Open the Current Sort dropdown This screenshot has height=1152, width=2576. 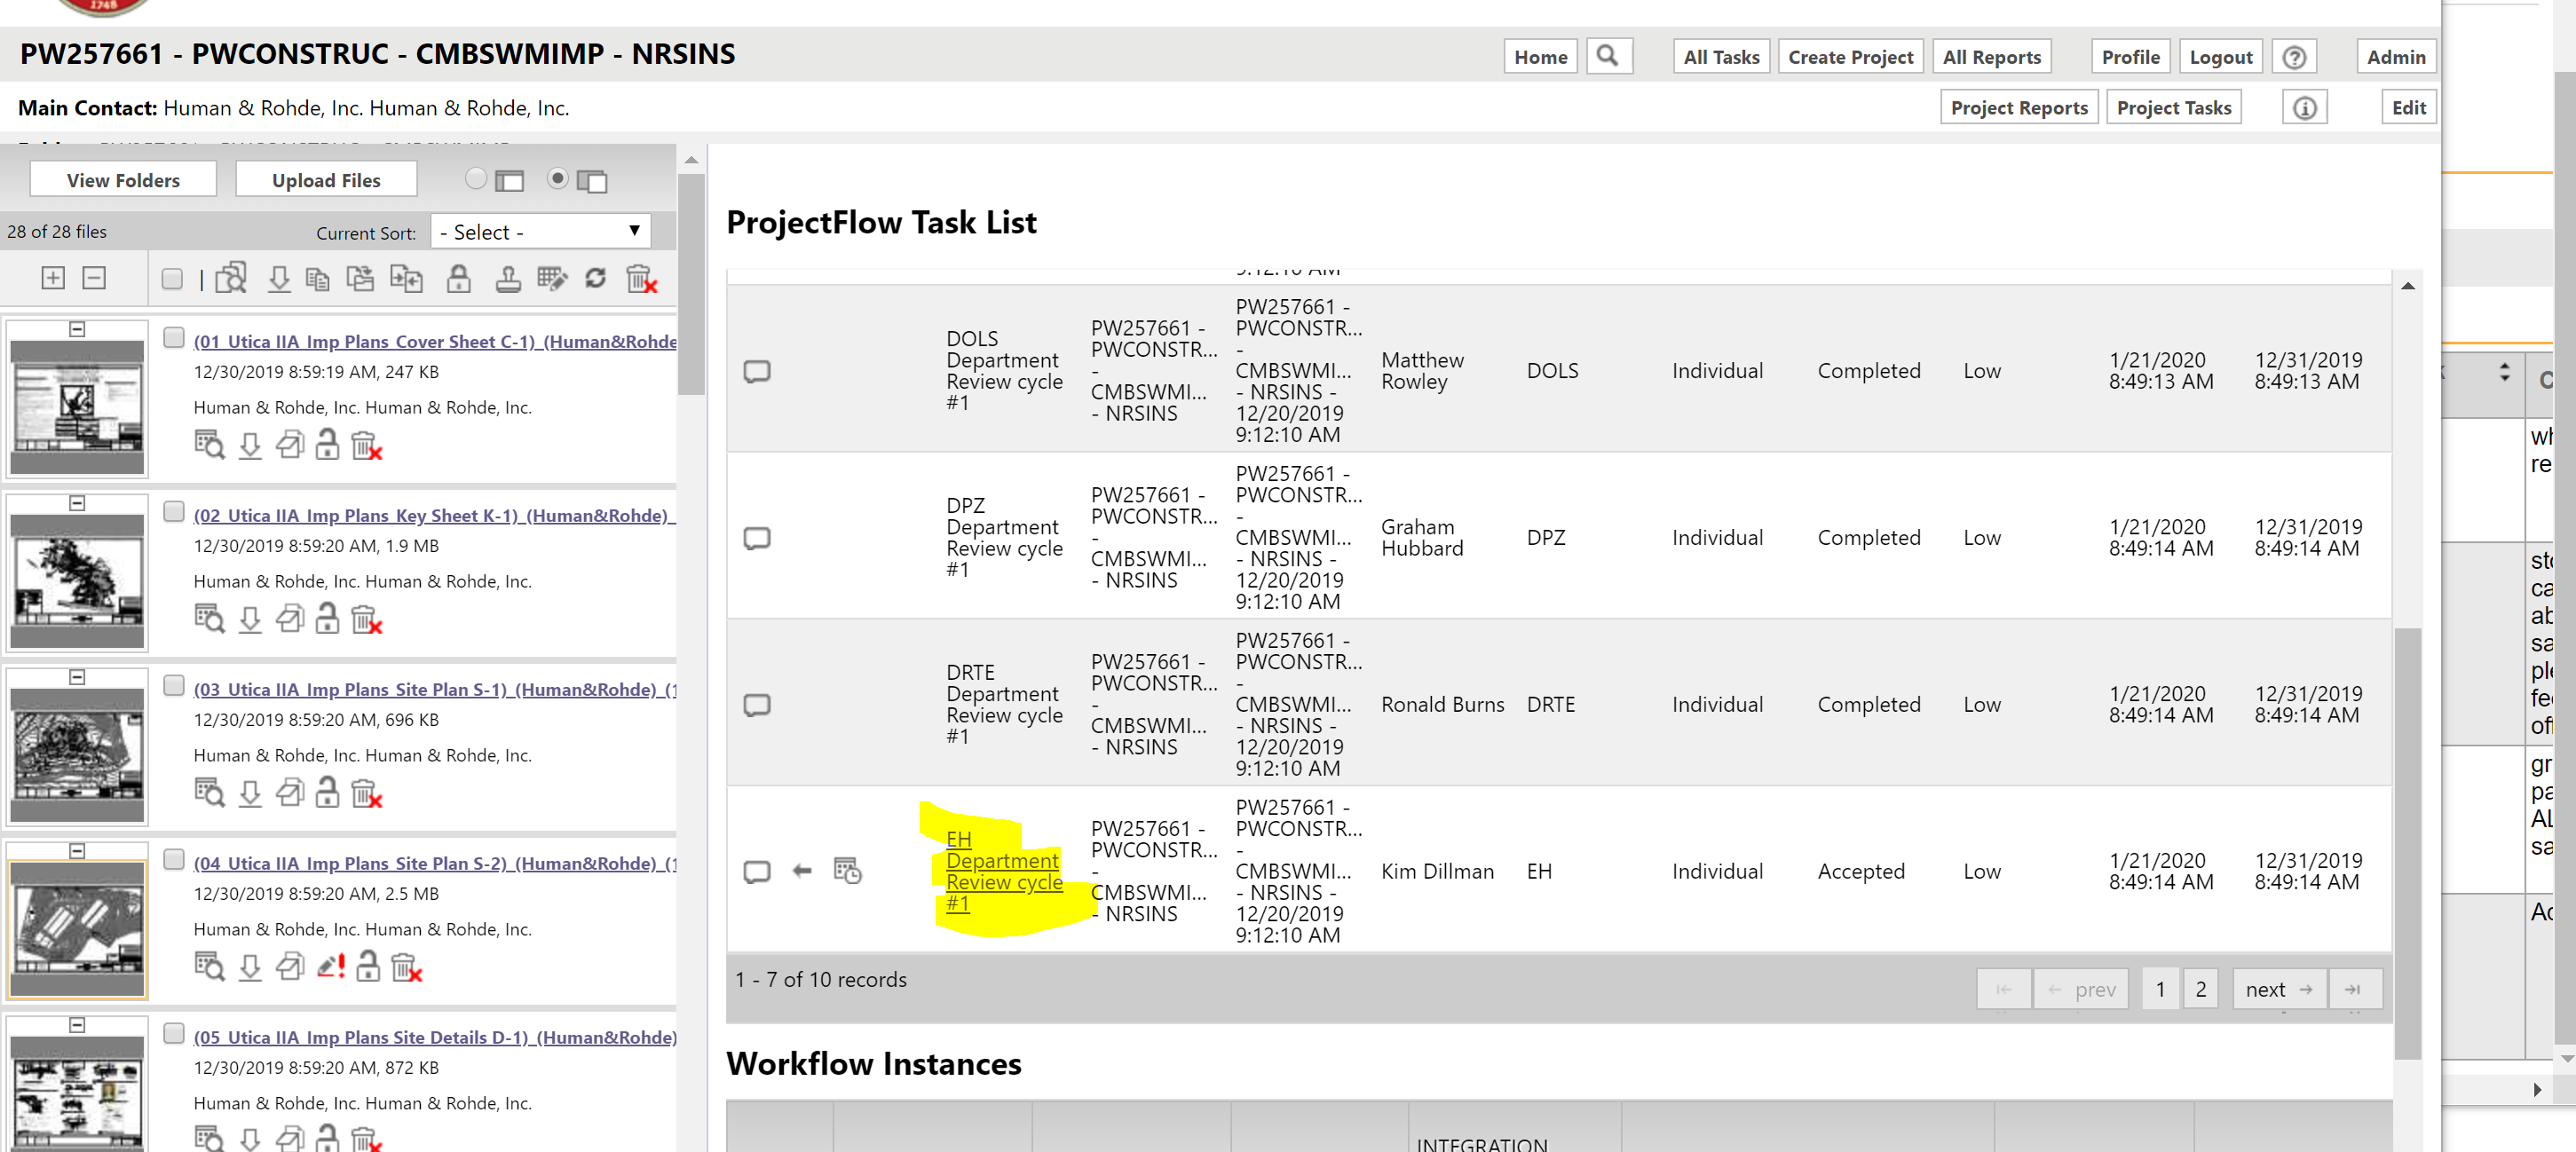541,232
